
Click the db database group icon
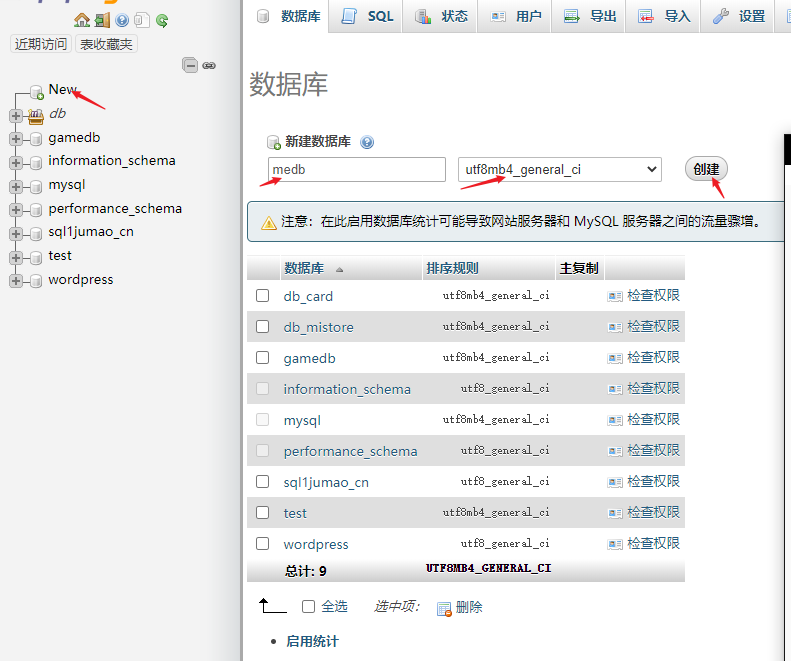(36, 116)
